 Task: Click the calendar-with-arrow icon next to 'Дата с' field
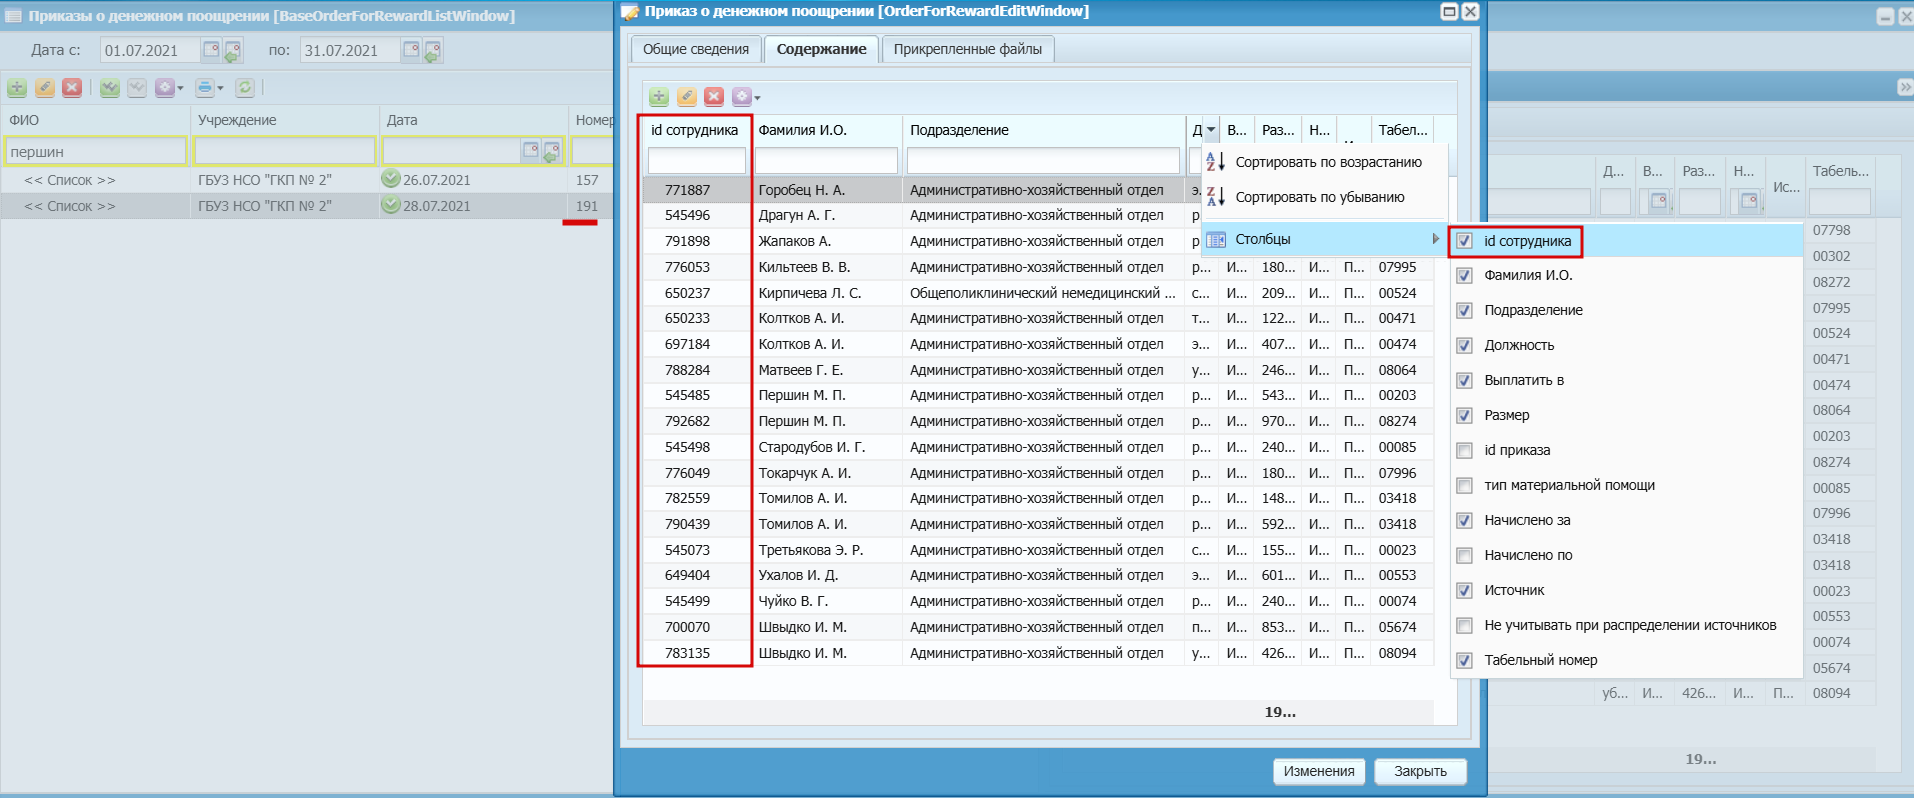pos(233,50)
